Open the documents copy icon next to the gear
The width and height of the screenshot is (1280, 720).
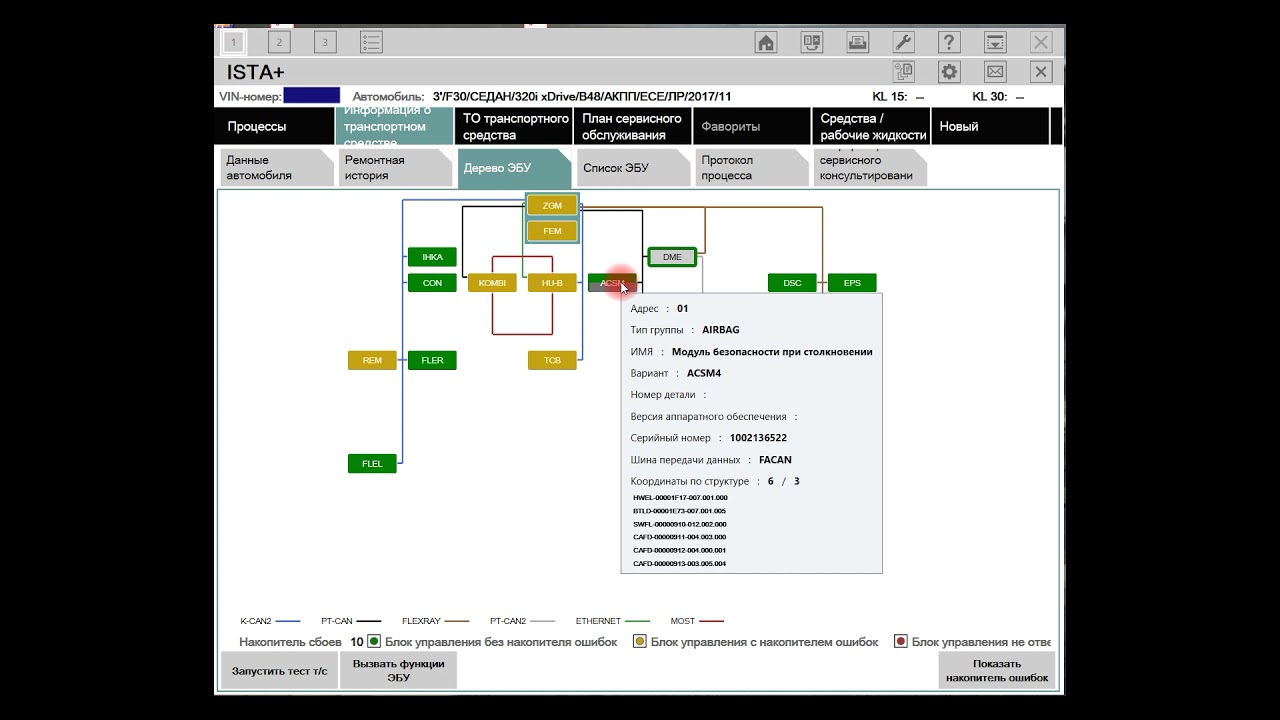(x=904, y=72)
